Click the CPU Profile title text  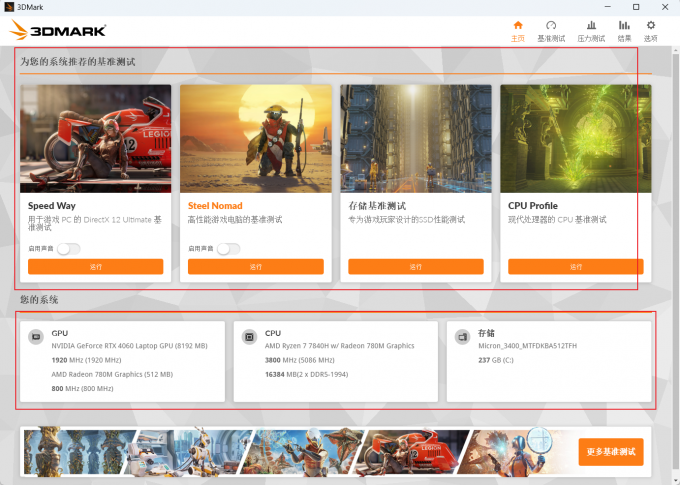pos(533,206)
